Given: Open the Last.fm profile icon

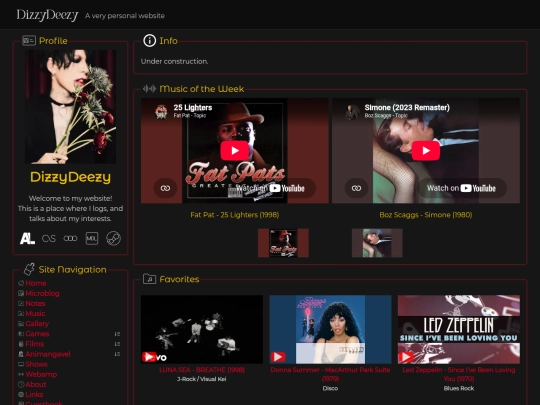Looking at the screenshot, I should tap(49, 238).
